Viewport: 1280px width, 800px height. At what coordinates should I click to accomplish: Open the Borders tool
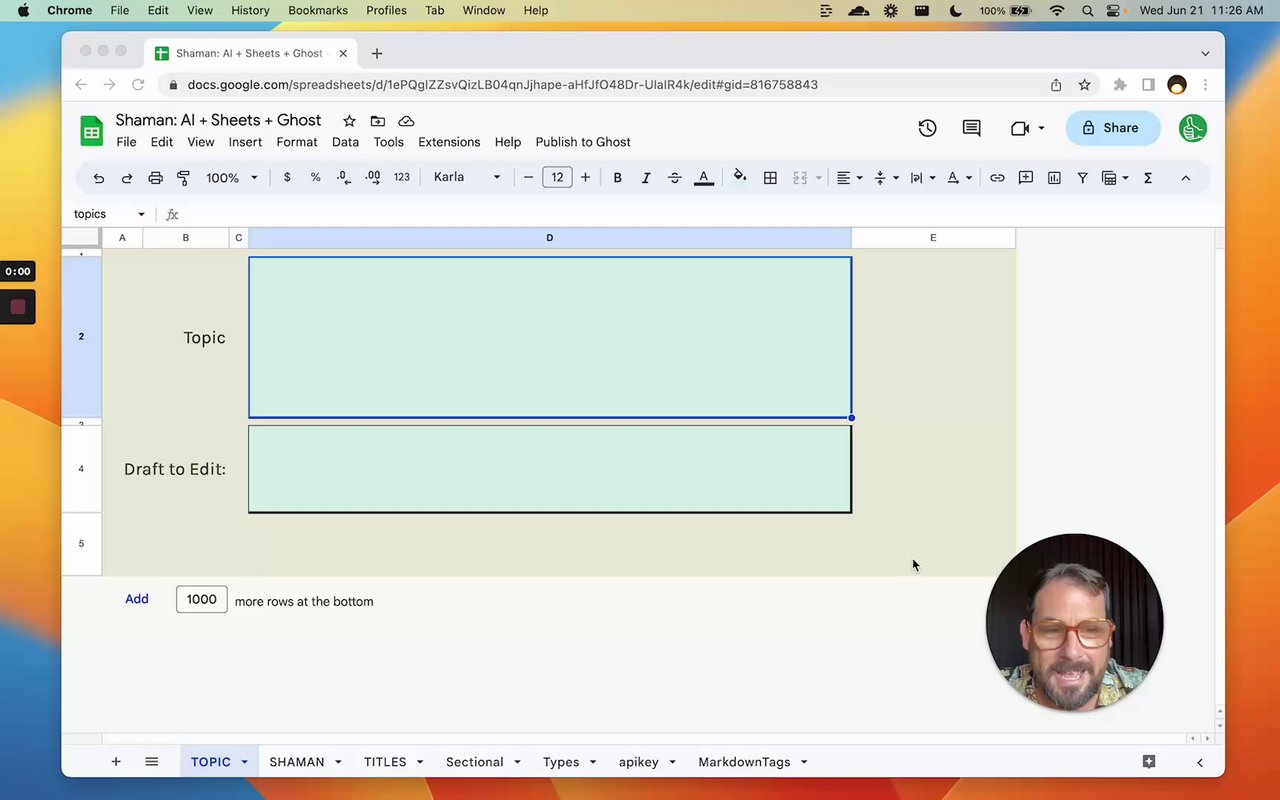[x=770, y=178]
